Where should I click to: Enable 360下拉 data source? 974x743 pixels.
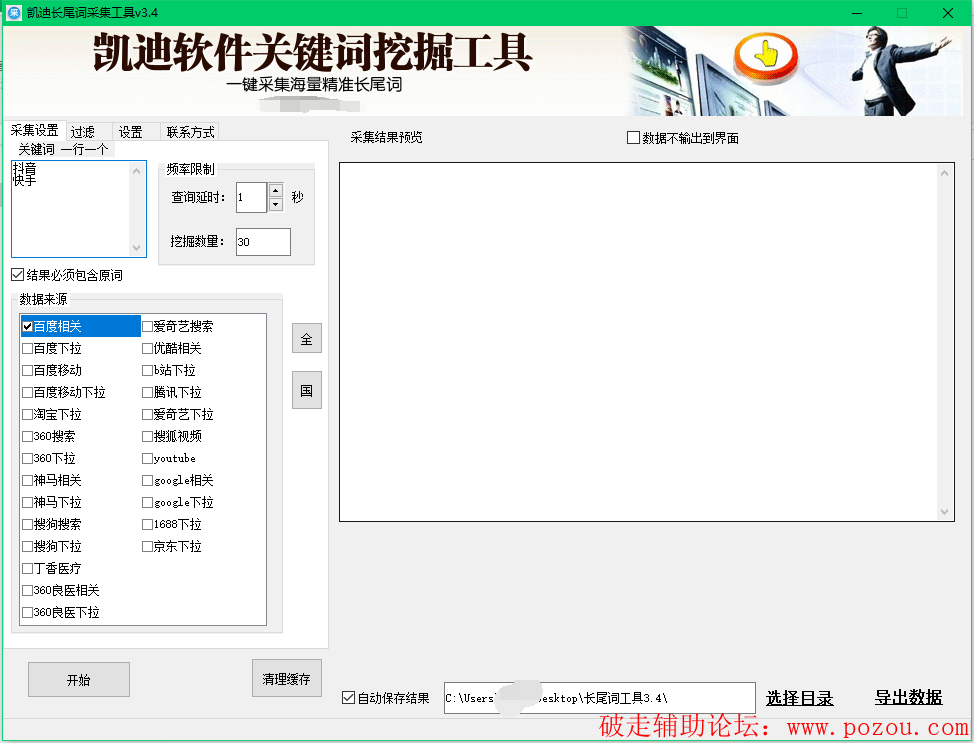click(x=27, y=458)
